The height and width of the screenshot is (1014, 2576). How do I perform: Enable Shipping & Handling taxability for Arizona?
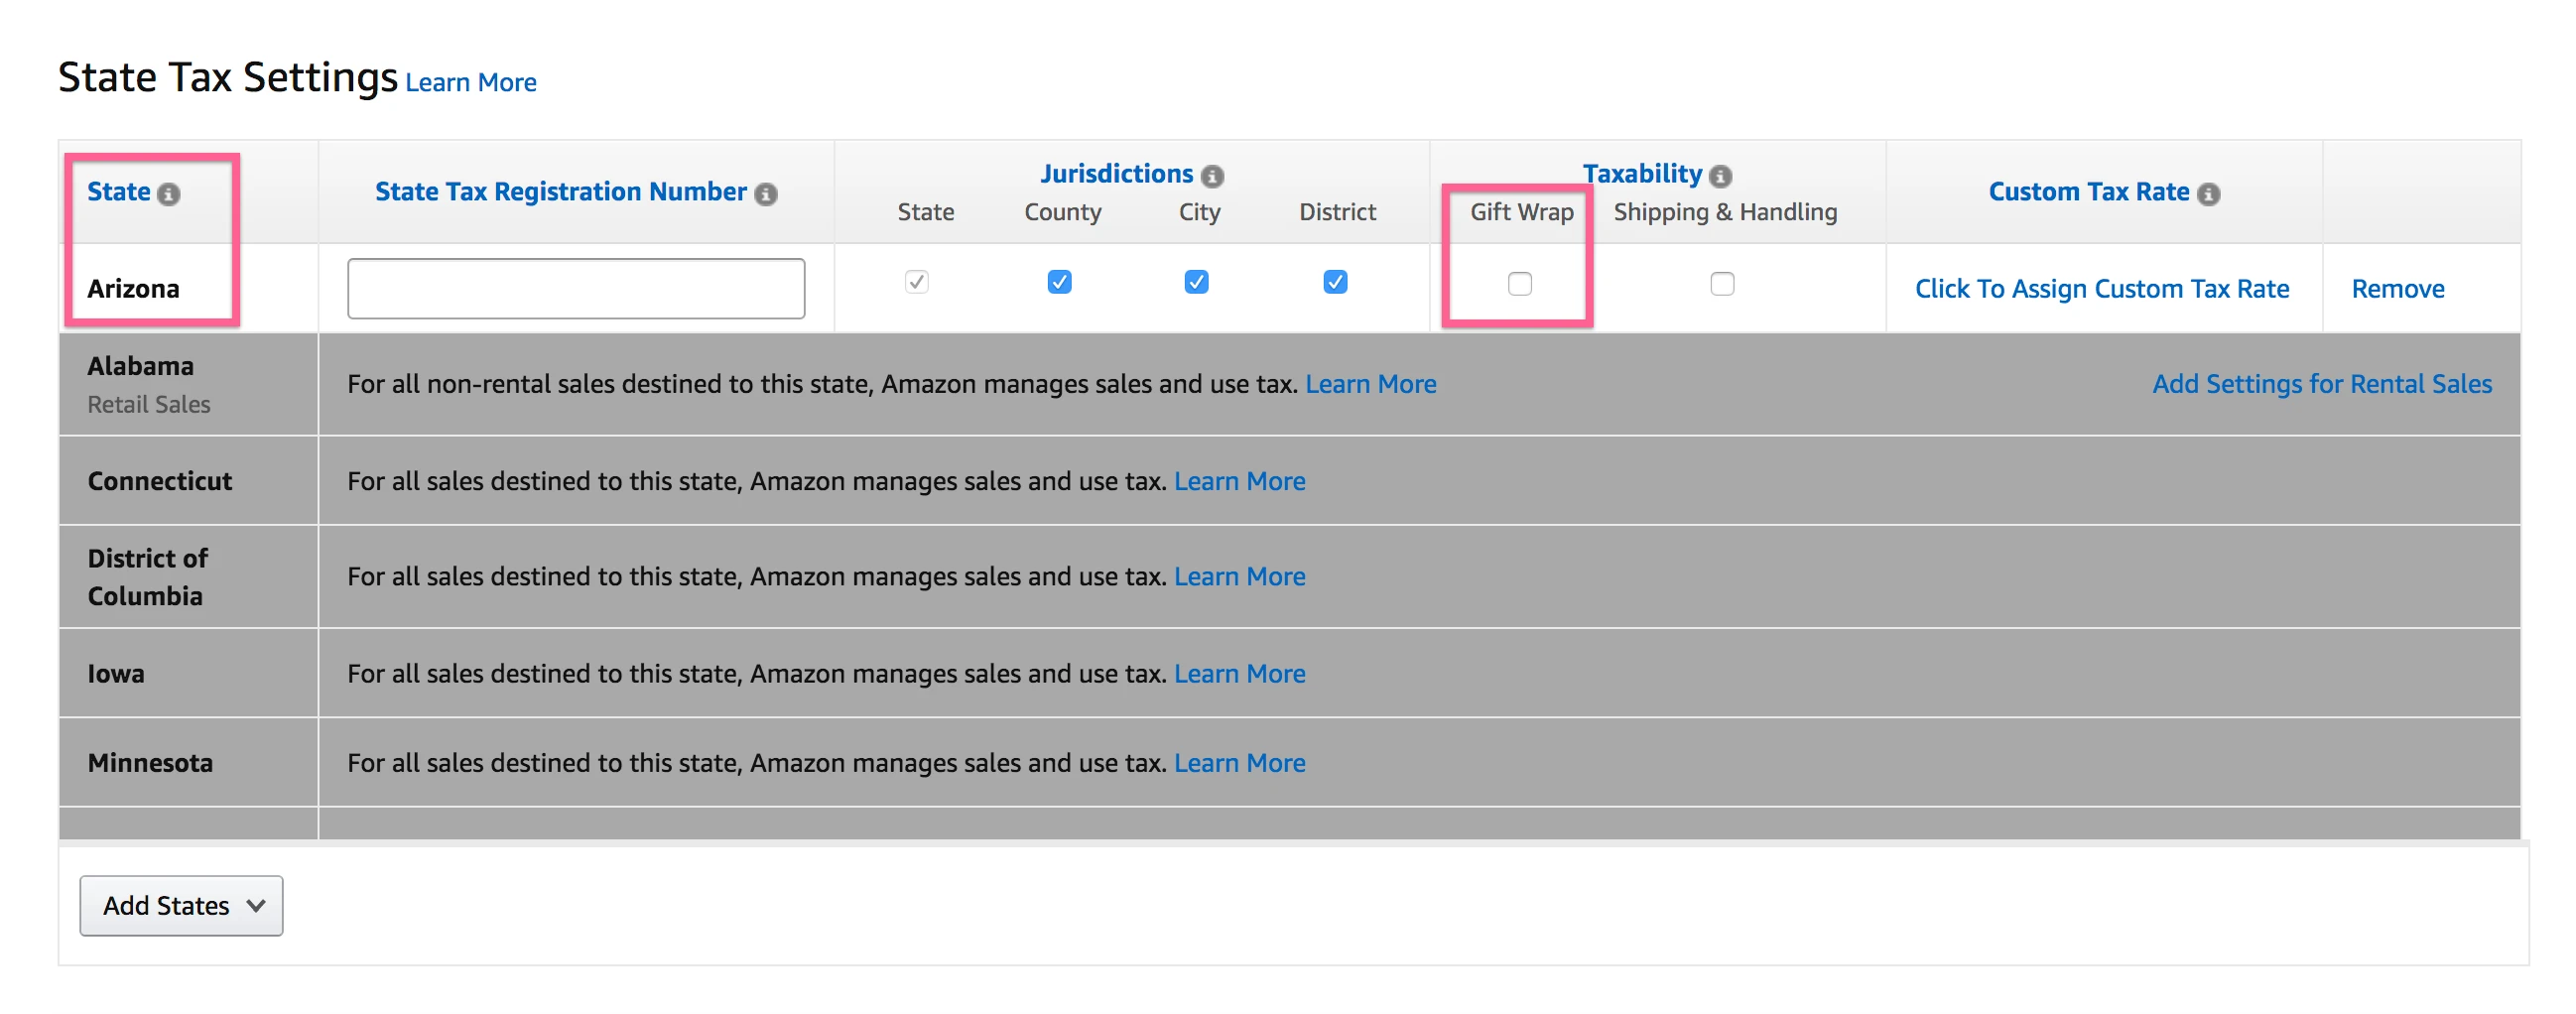tap(1722, 284)
